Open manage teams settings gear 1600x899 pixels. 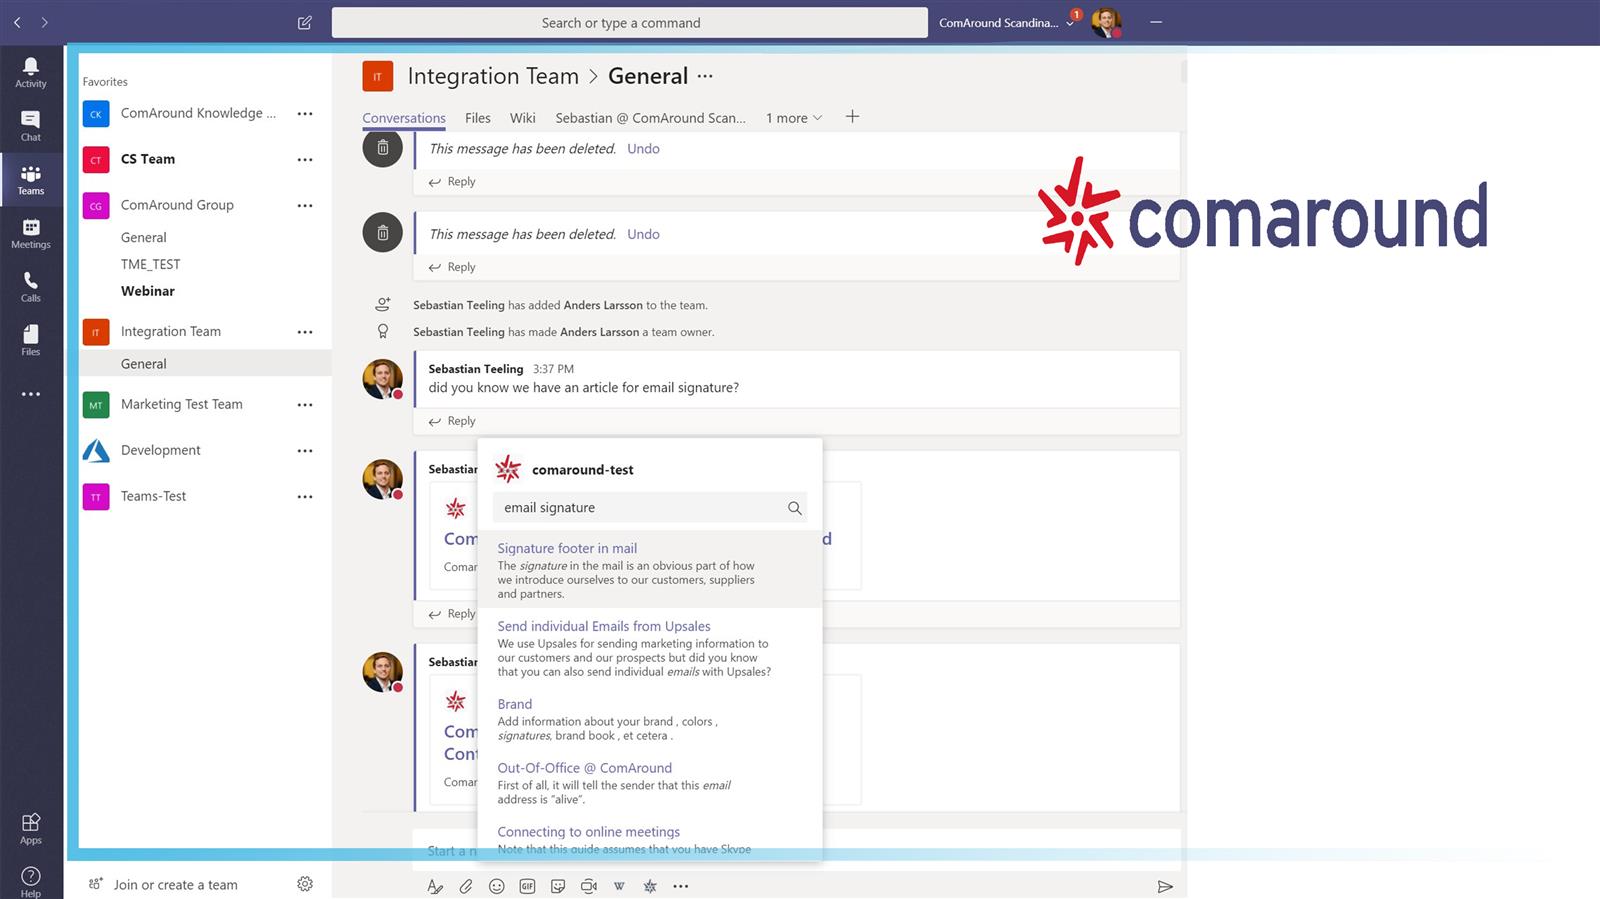[305, 884]
